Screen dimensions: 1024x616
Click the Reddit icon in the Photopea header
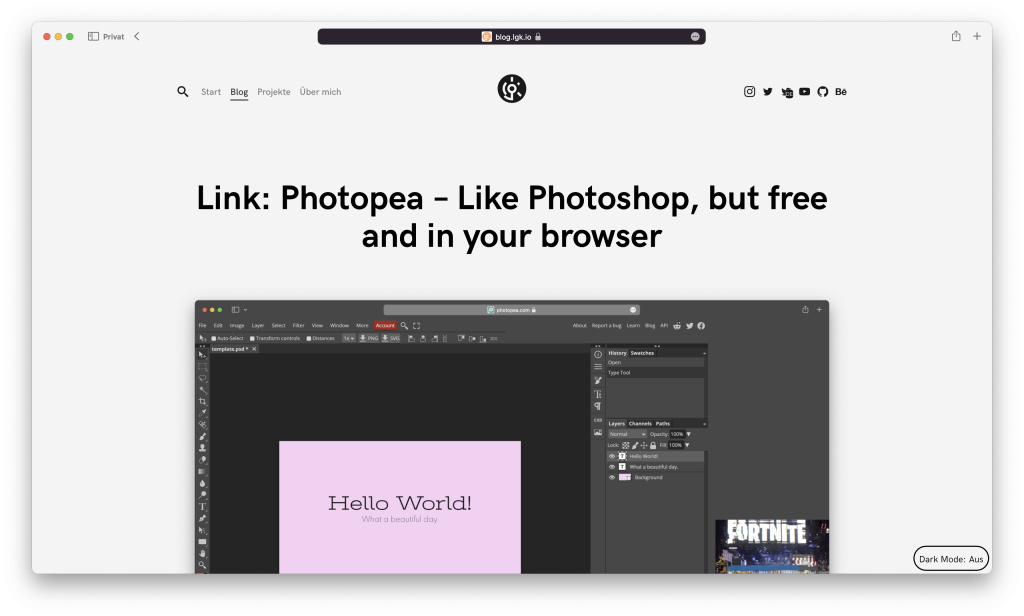677,325
